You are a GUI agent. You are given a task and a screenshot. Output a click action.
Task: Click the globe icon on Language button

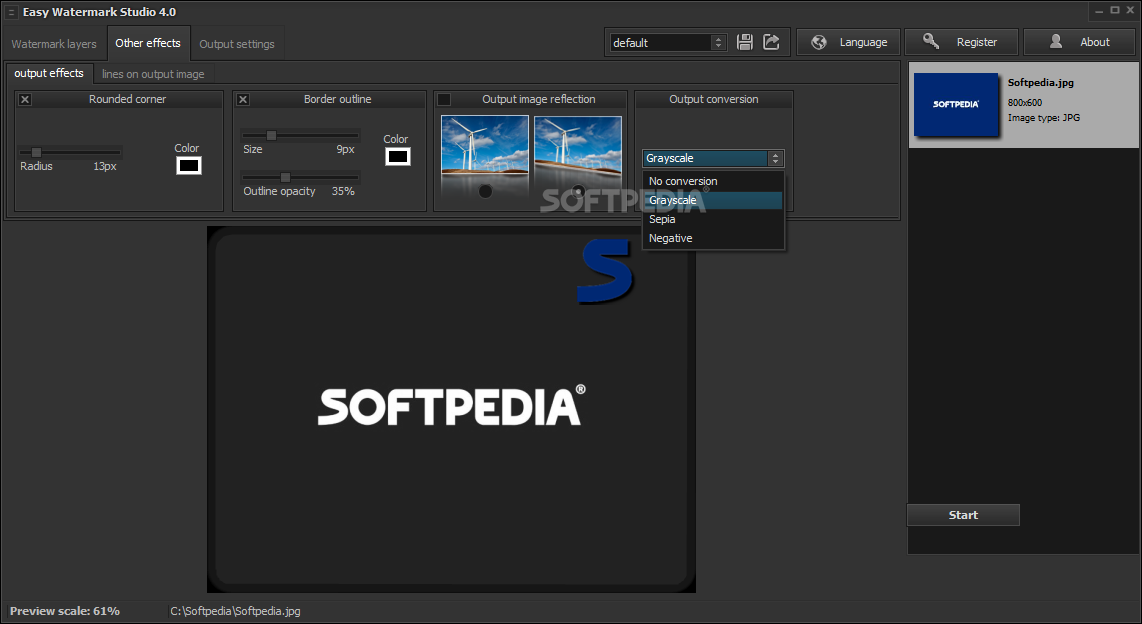coord(819,42)
